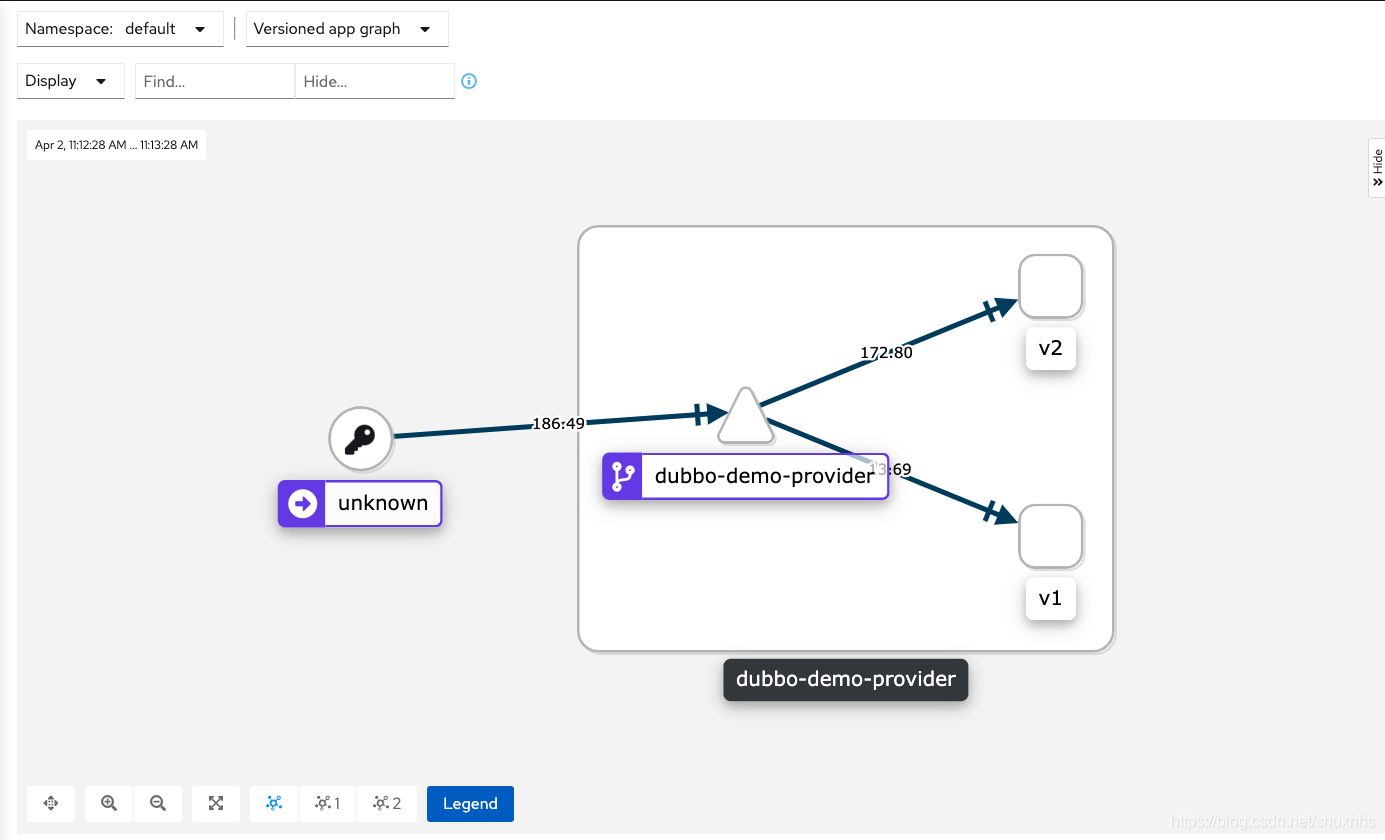
Task: Select the default graph layout icon
Action: click(x=273, y=803)
